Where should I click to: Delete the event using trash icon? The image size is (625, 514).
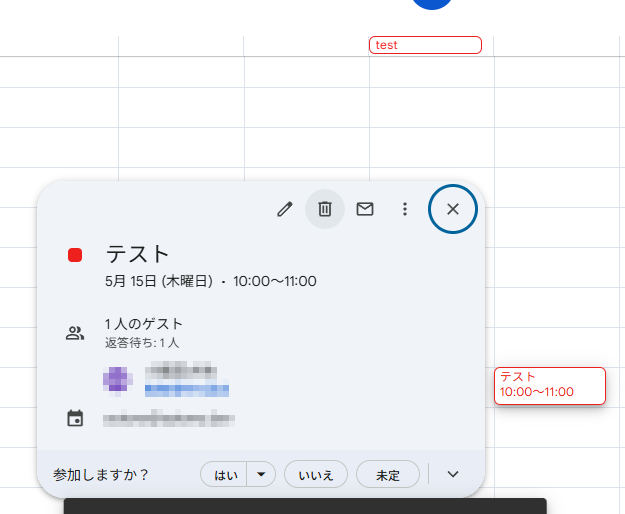point(325,209)
